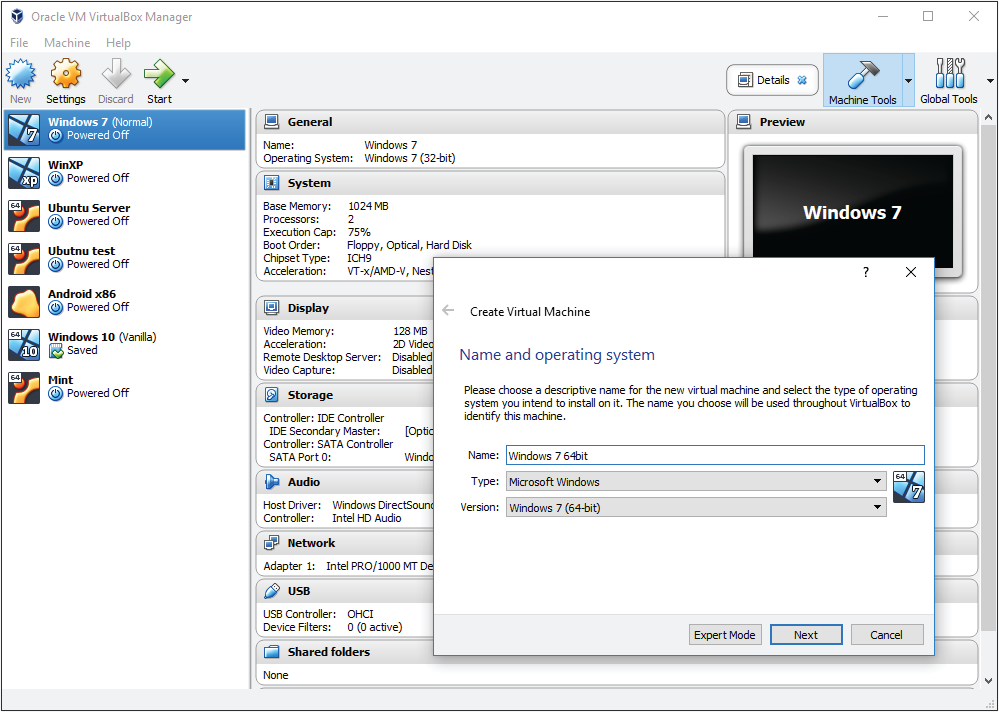999x712 pixels.
Task: Click the Windows 7 OS icon beside the Version dropdown
Action: (908, 487)
